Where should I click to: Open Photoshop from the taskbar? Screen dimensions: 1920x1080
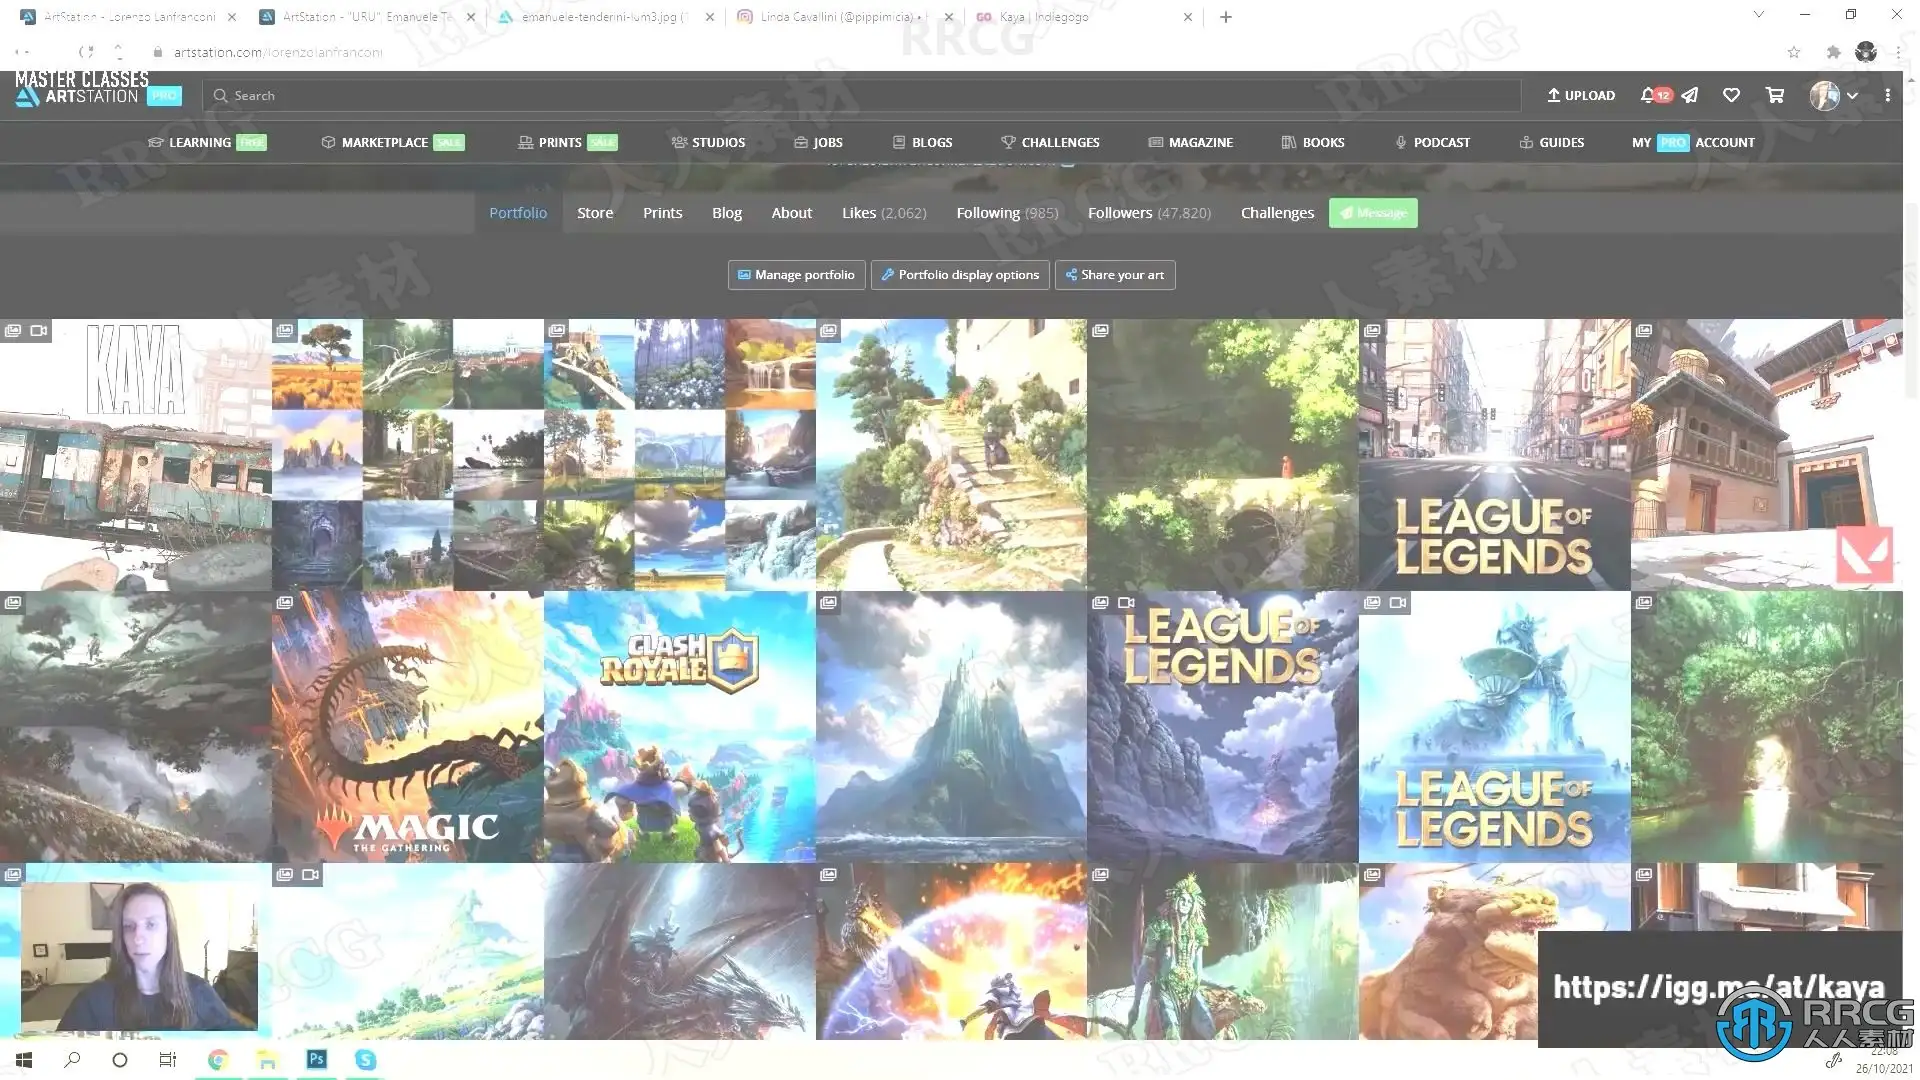(316, 1059)
